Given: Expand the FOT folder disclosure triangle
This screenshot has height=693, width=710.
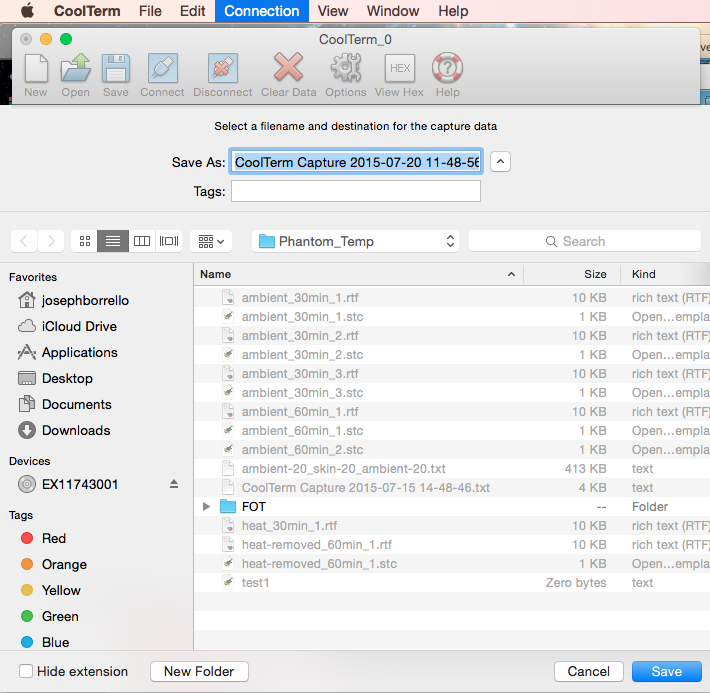Looking at the screenshot, I should pyautogui.click(x=206, y=506).
